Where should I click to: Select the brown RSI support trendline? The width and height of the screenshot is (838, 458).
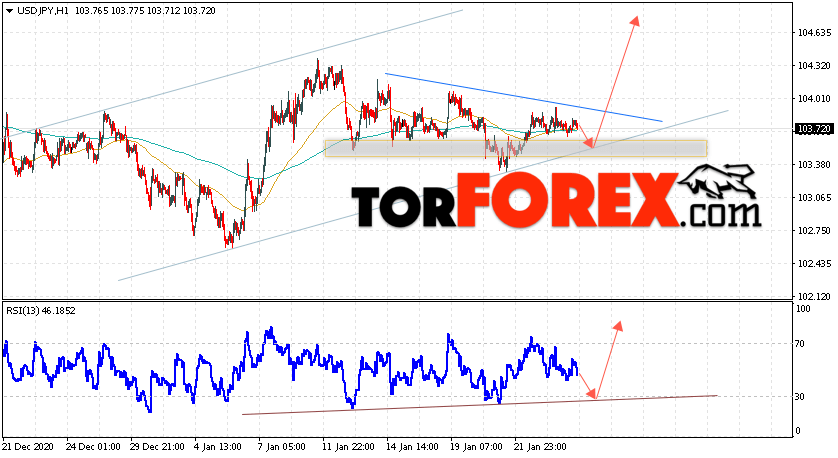pyautogui.click(x=479, y=405)
